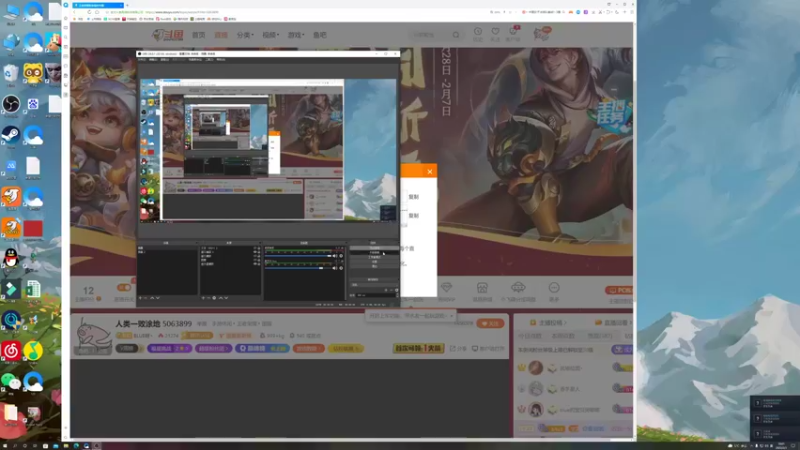
Task: Move source up with OBS Sources up arrow
Action: (x=220, y=298)
